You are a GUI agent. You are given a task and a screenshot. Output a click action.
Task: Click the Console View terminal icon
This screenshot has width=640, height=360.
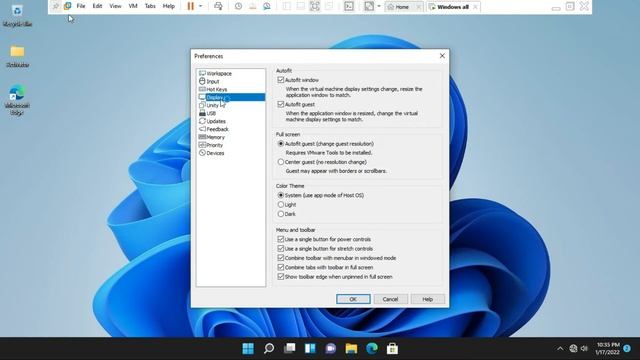click(x=349, y=6)
